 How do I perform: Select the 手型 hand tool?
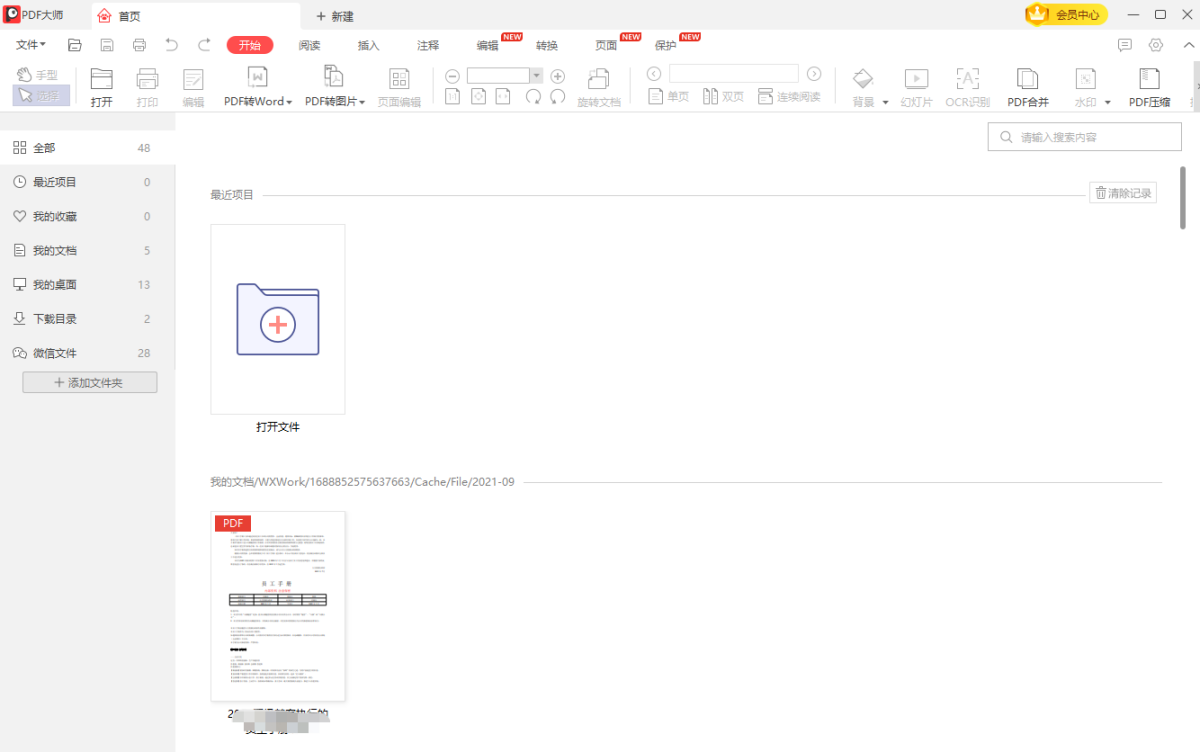[36, 75]
